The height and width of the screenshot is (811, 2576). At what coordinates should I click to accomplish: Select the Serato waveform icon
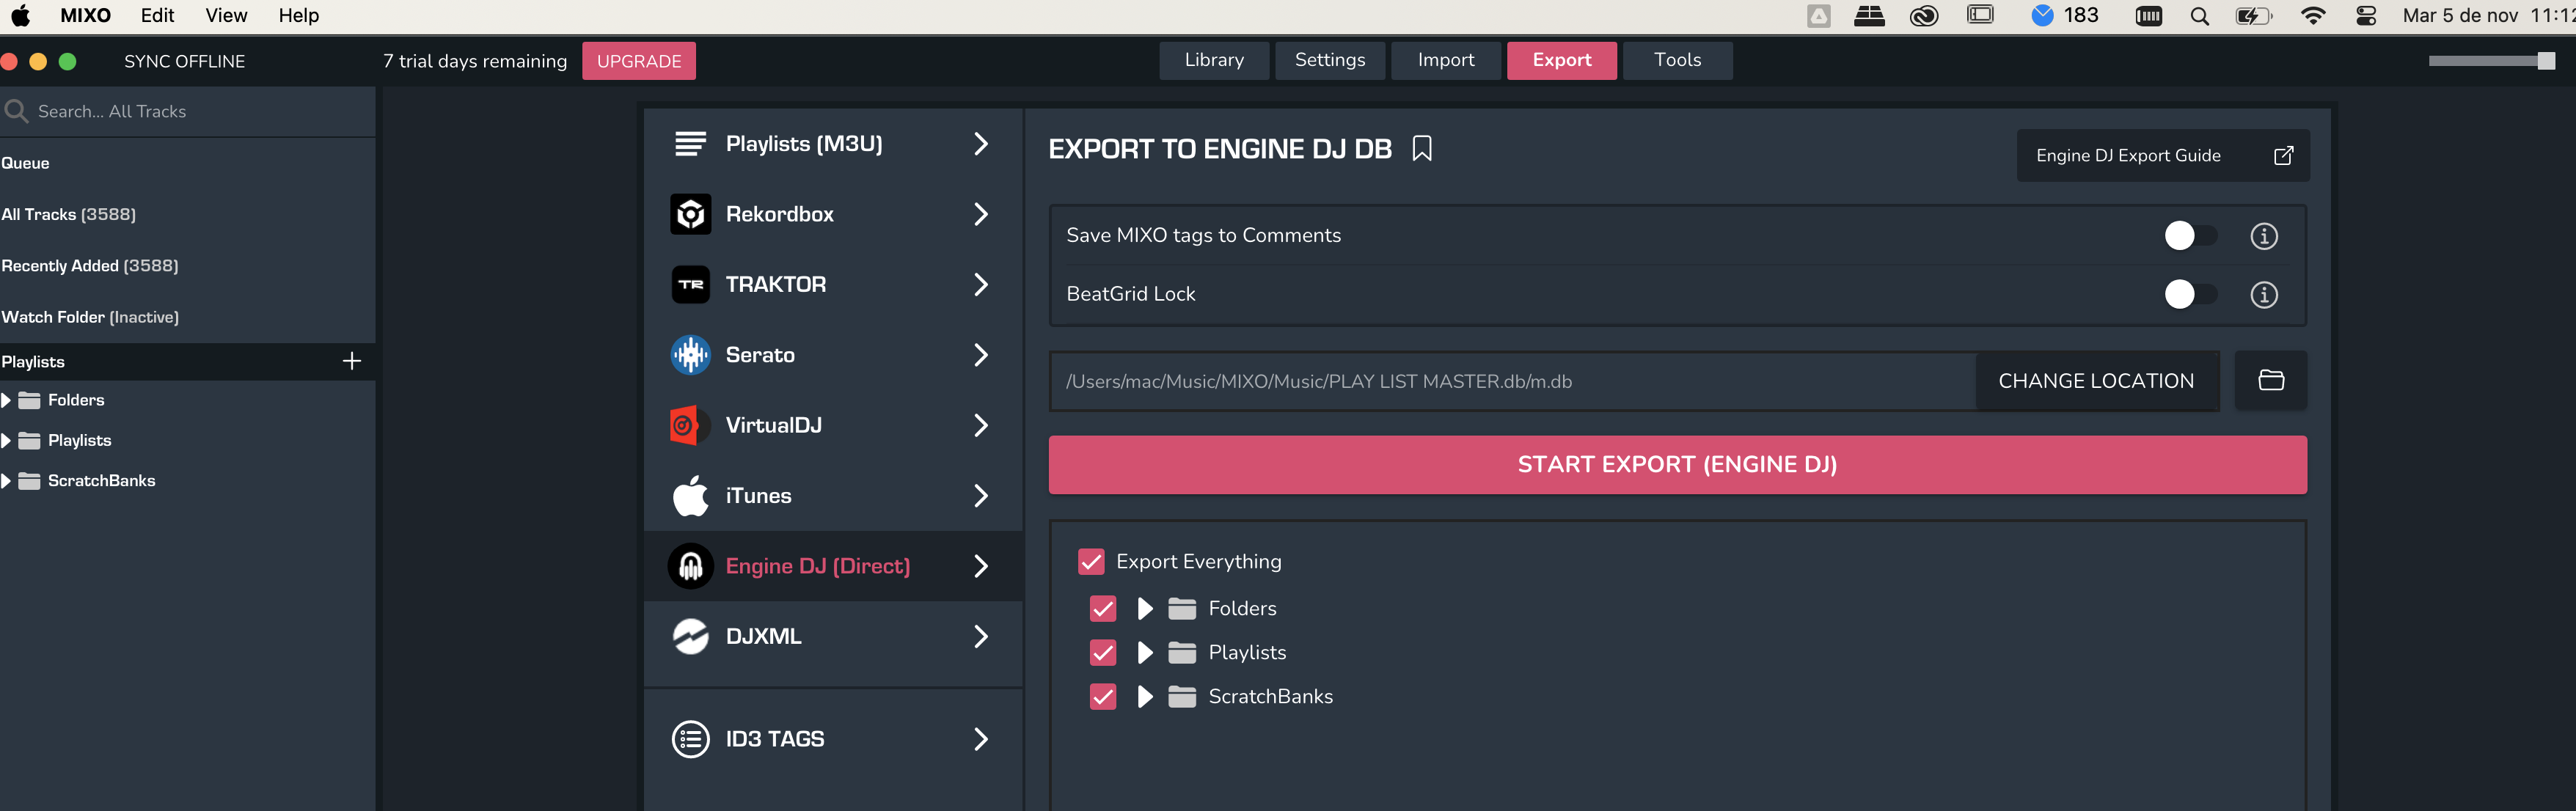point(690,355)
